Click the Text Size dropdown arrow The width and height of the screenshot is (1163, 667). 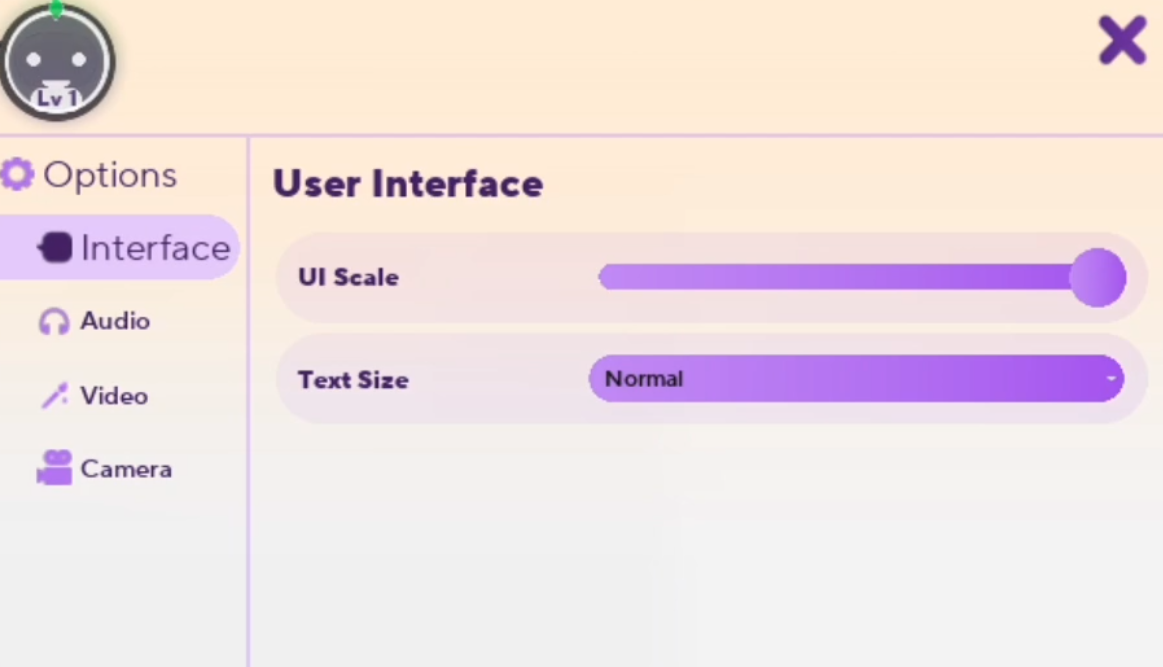[x=1111, y=379]
